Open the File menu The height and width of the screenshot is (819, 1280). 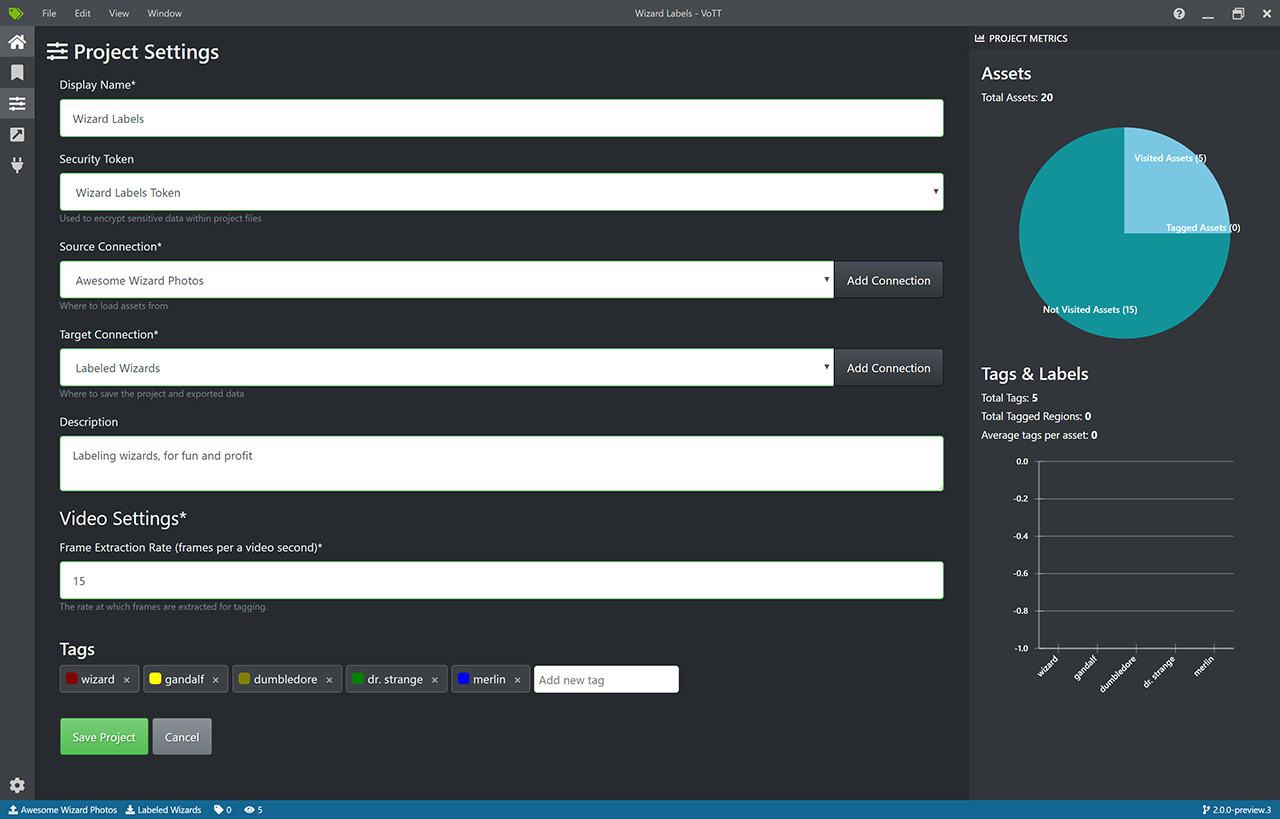click(49, 14)
